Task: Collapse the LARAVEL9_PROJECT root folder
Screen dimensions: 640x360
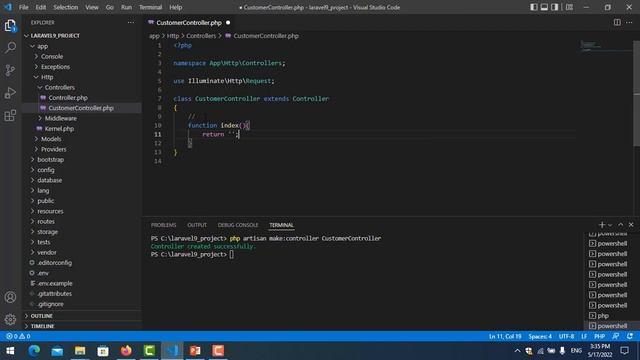Action: 55,36
